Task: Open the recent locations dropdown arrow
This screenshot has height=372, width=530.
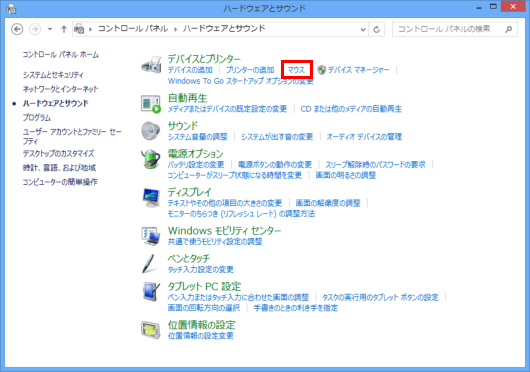Action: (x=50, y=29)
